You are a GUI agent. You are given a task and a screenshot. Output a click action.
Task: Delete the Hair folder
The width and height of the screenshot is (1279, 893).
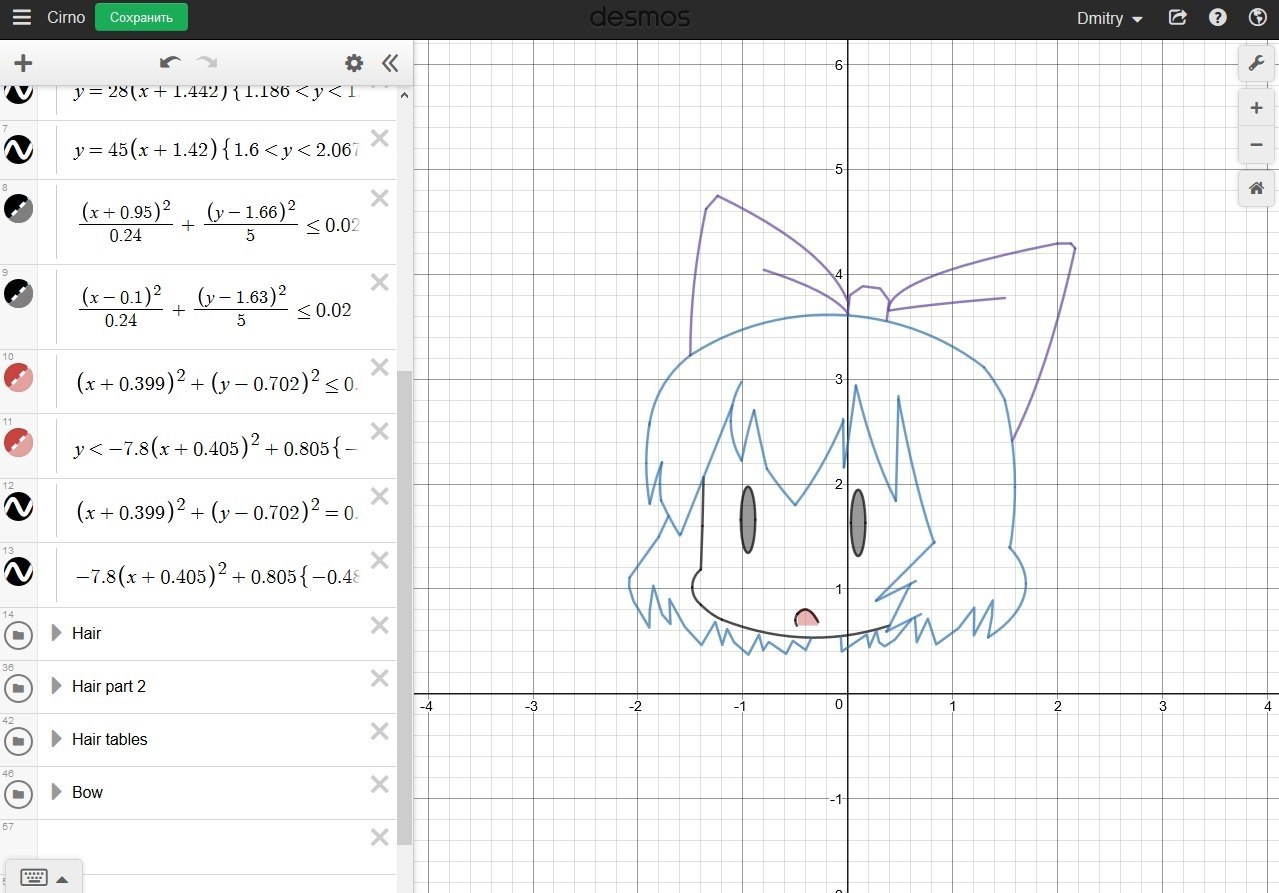[x=380, y=626]
